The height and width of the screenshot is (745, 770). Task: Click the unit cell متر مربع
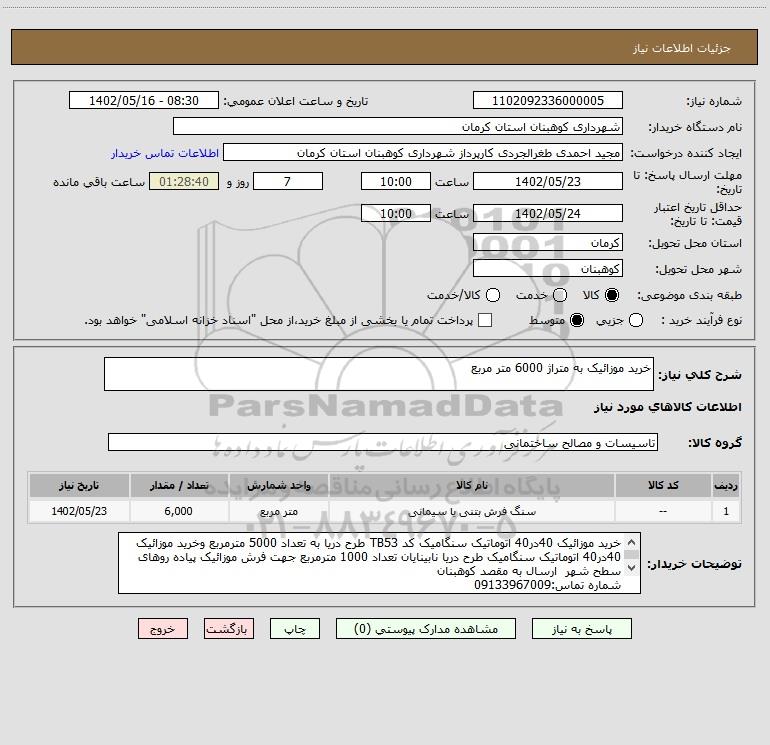coord(279,512)
